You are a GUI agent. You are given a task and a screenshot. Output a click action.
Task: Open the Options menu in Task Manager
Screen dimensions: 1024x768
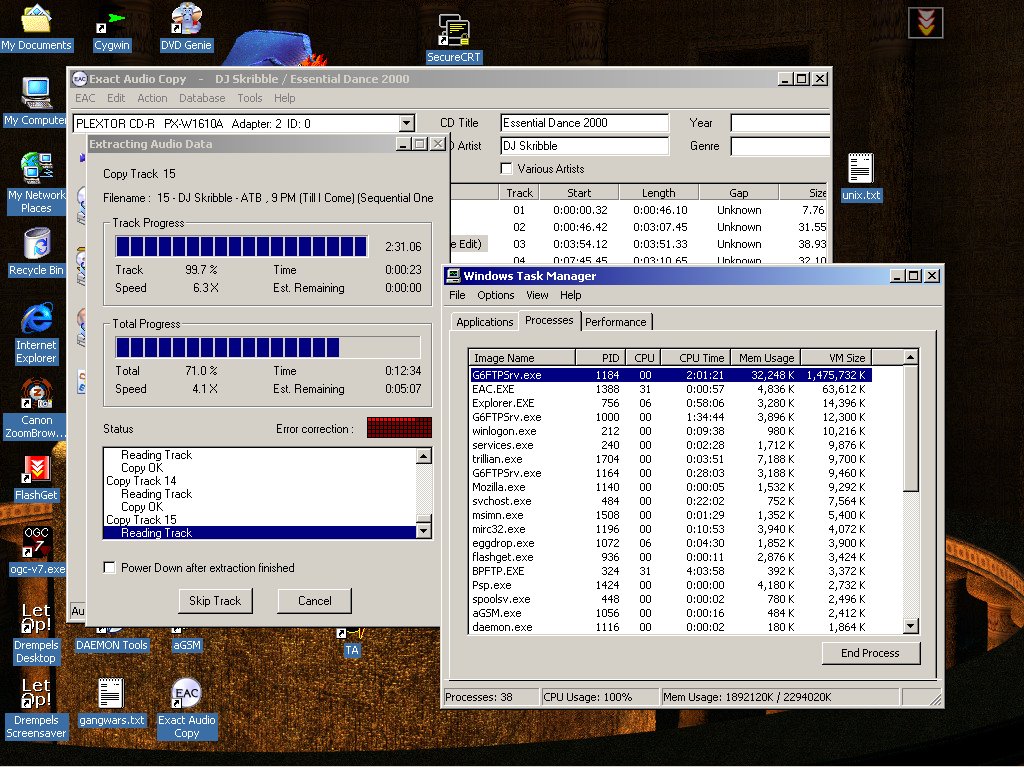495,295
